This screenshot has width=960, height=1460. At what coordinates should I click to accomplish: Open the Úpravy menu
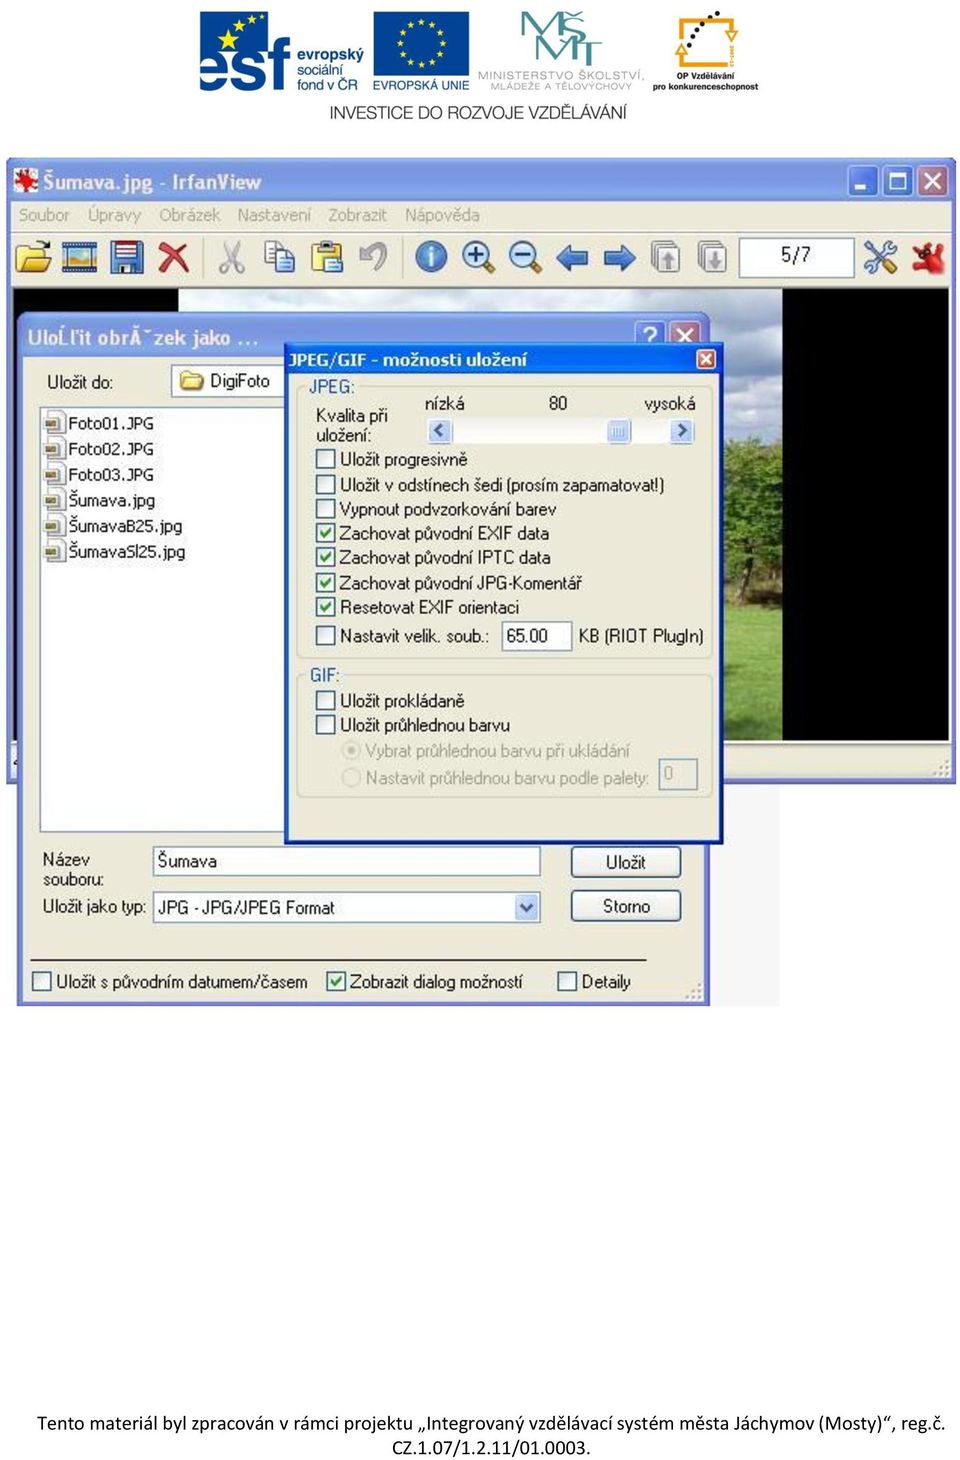click(x=114, y=215)
